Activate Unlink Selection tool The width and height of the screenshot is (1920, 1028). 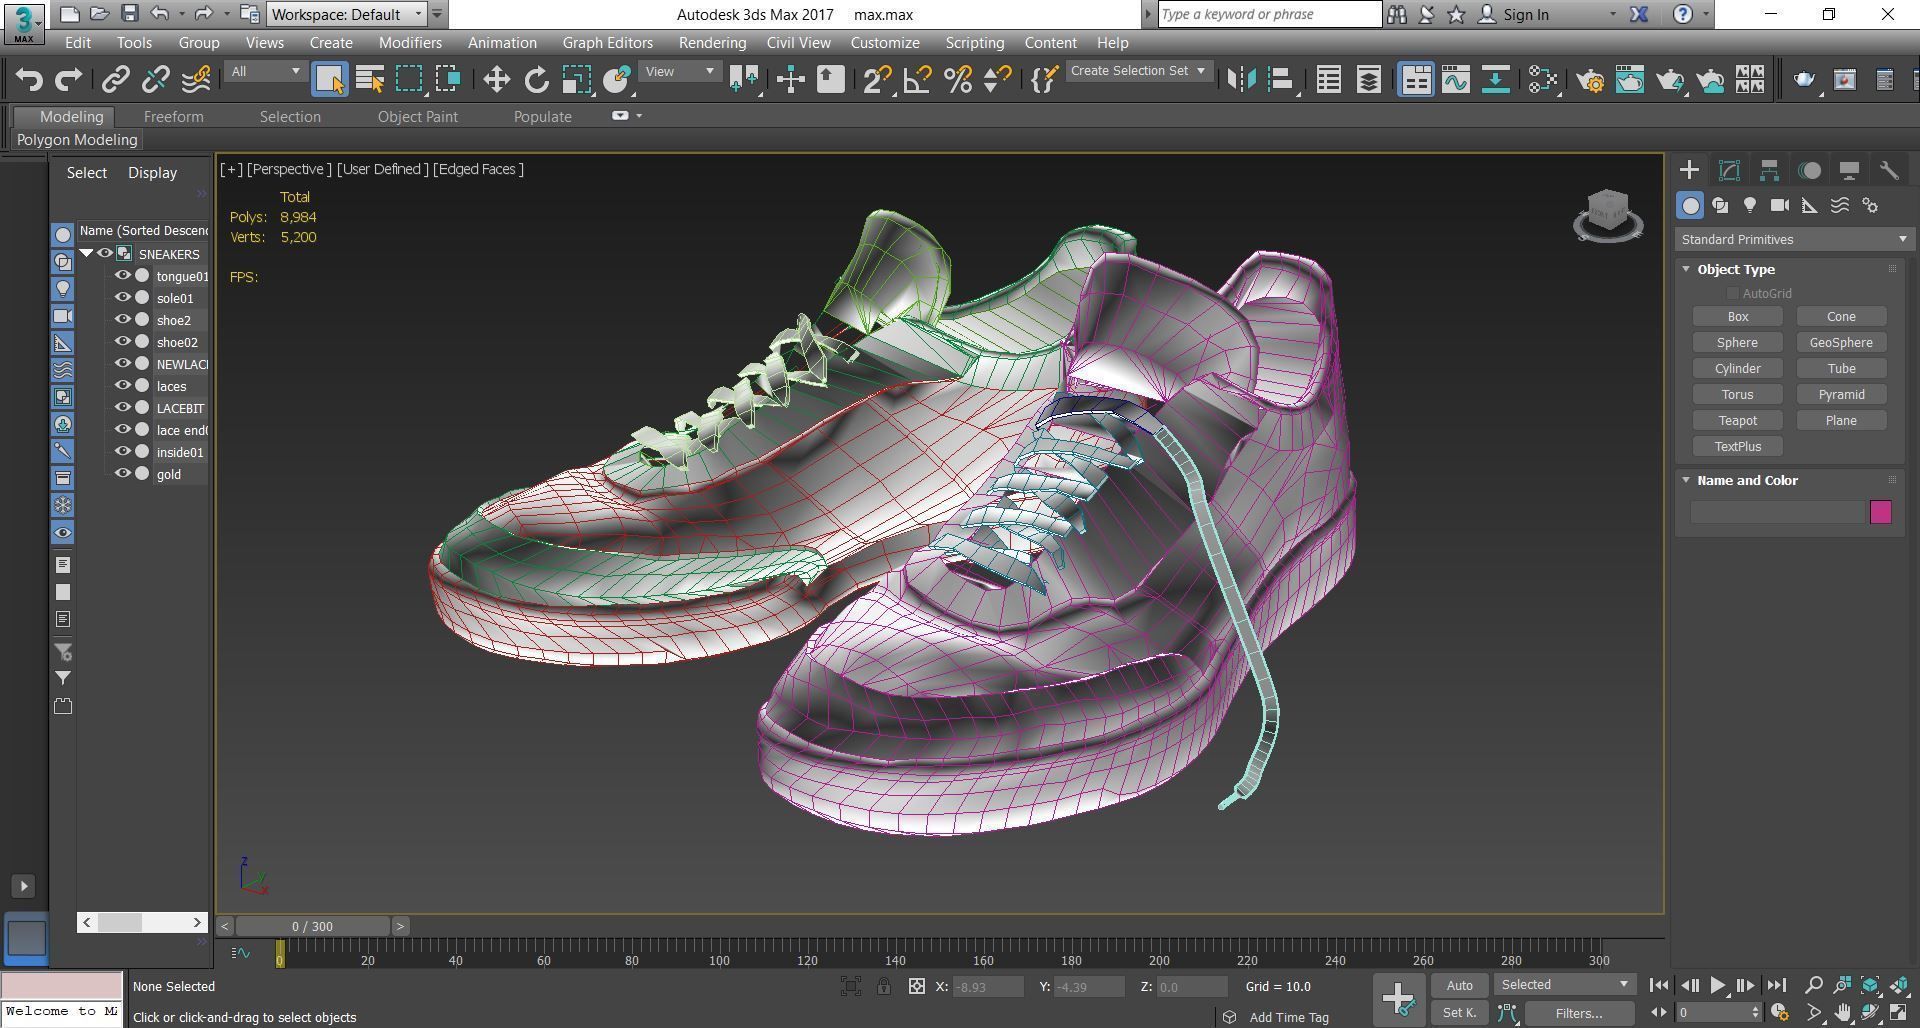(x=156, y=80)
